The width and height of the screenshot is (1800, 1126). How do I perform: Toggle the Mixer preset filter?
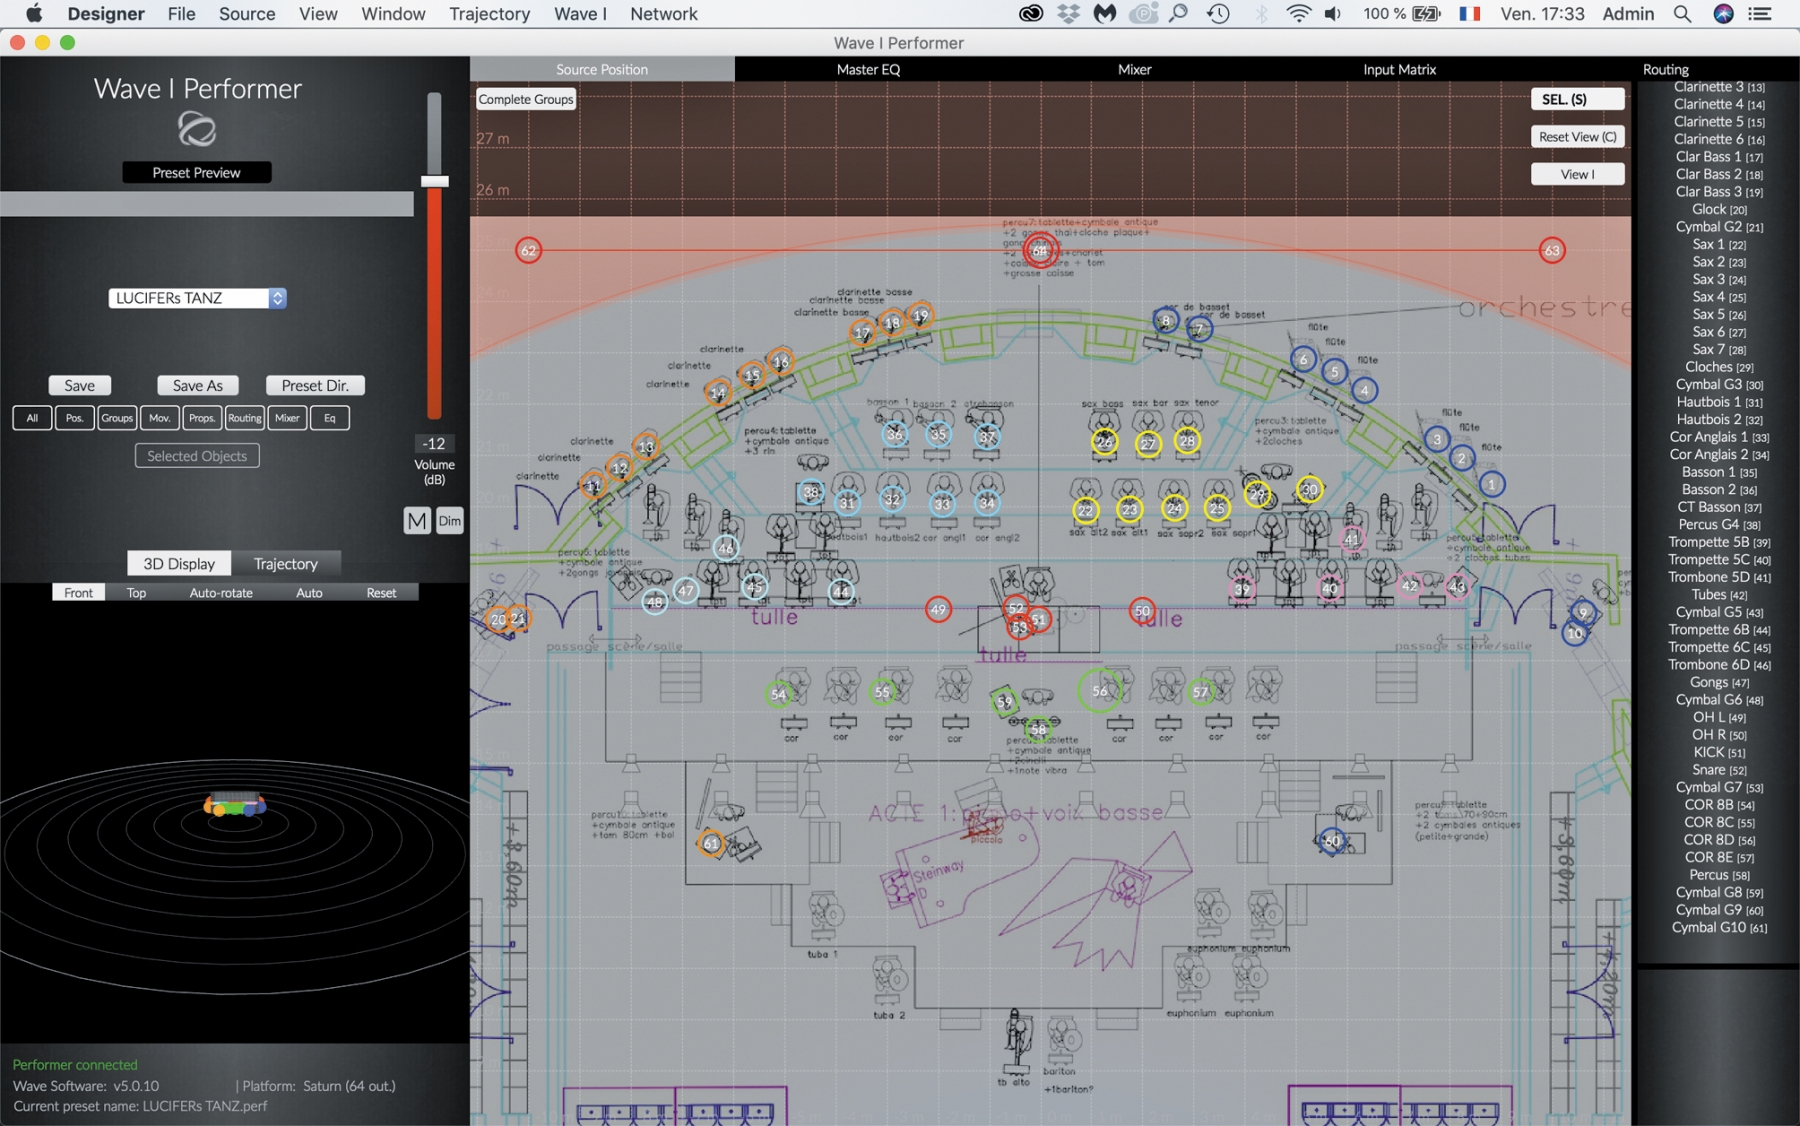pyautogui.click(x=287, y=418)
